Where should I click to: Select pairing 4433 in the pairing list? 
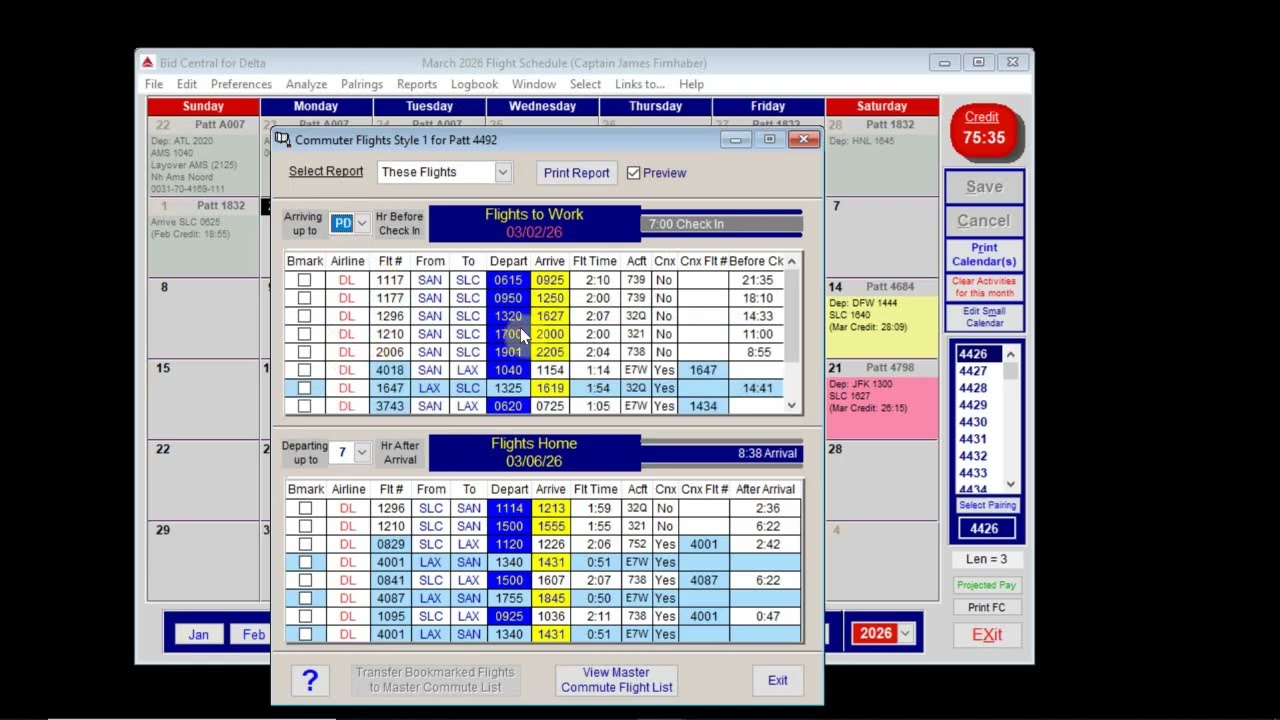click(x=973, y=473)
